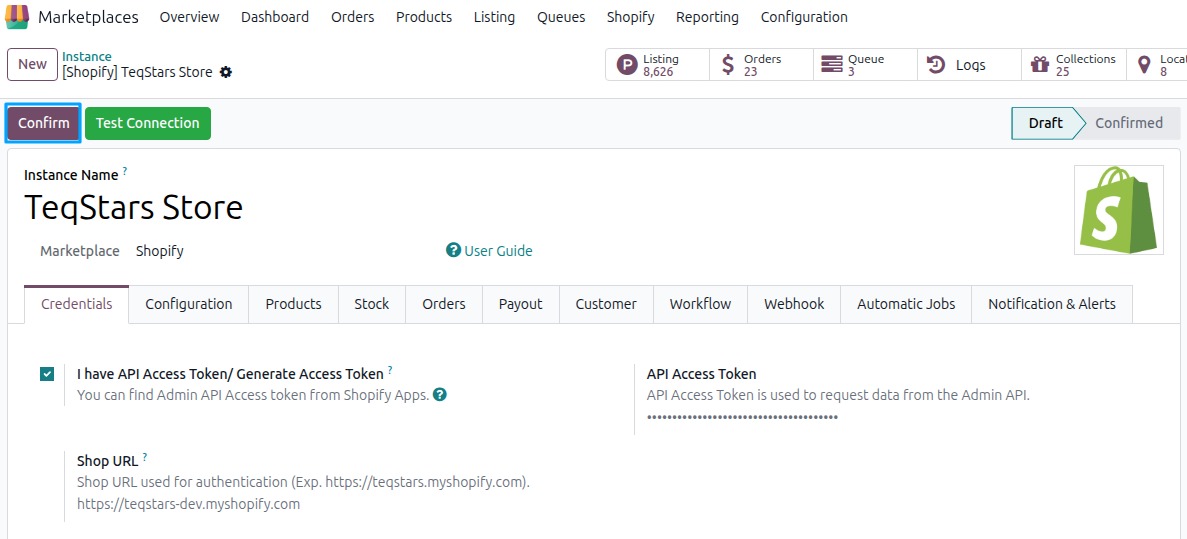Switch to the Workflow tab

point(700,304)
